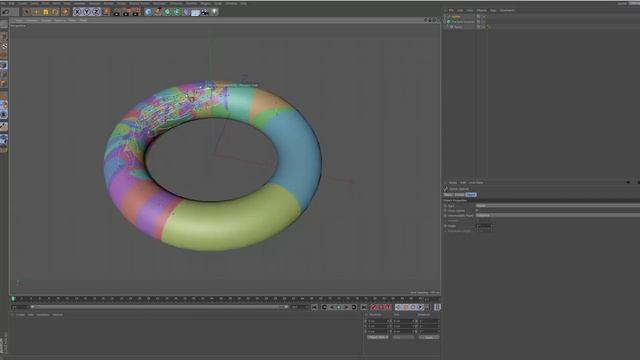
Task: Open material manager Create menu
Action: [20, 315]
